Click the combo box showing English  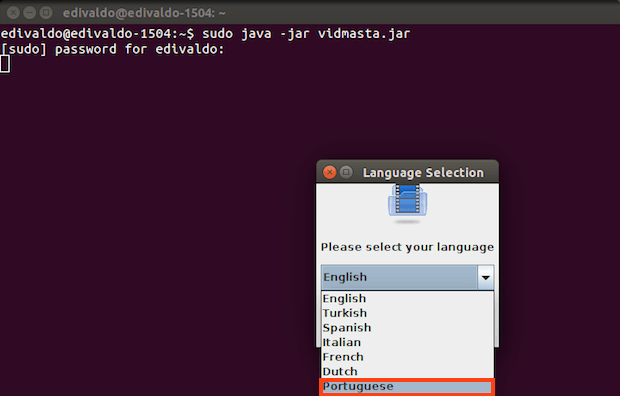pos(408,277)
